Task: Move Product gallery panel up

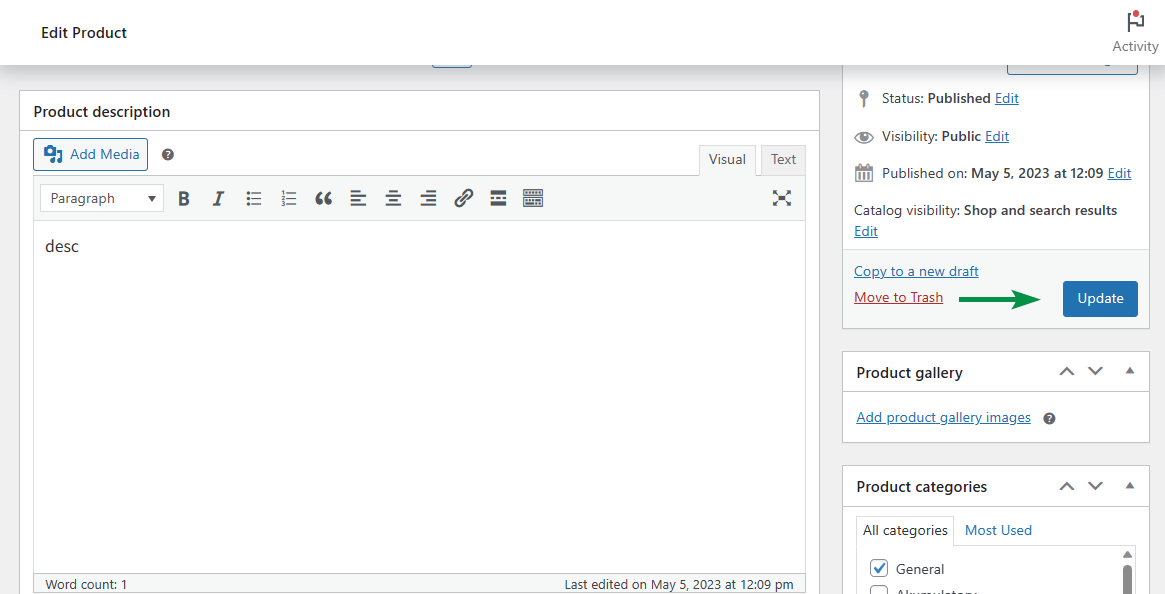Action: pos(1067,371)
